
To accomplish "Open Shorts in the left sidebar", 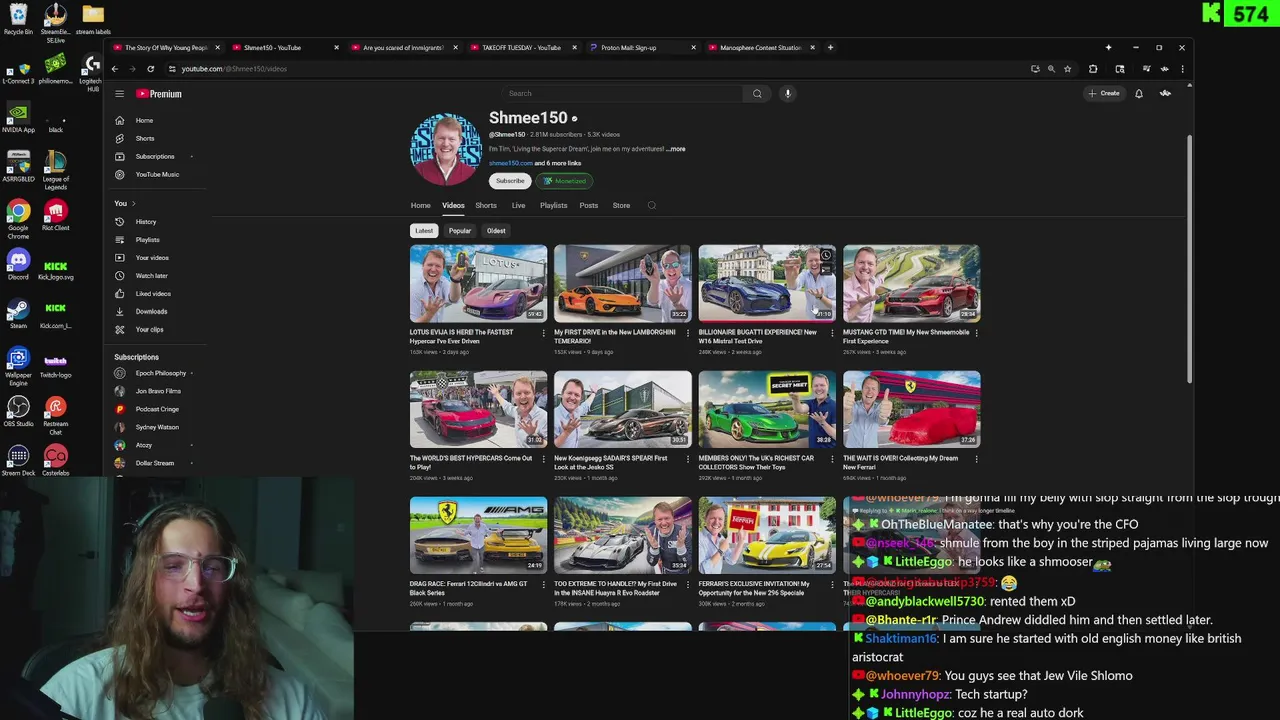I will coord(145,138).
